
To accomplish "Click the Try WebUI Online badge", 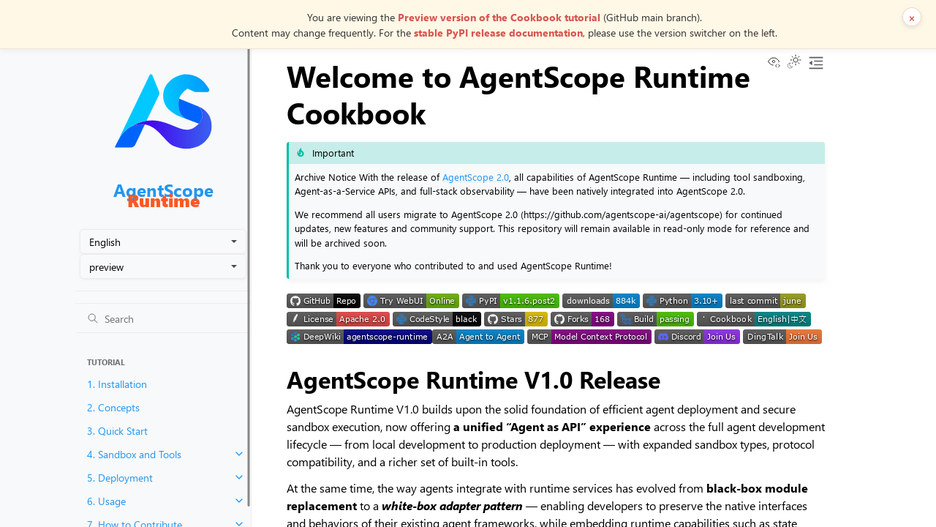I will pyautogui.click(x=411, y=301).
